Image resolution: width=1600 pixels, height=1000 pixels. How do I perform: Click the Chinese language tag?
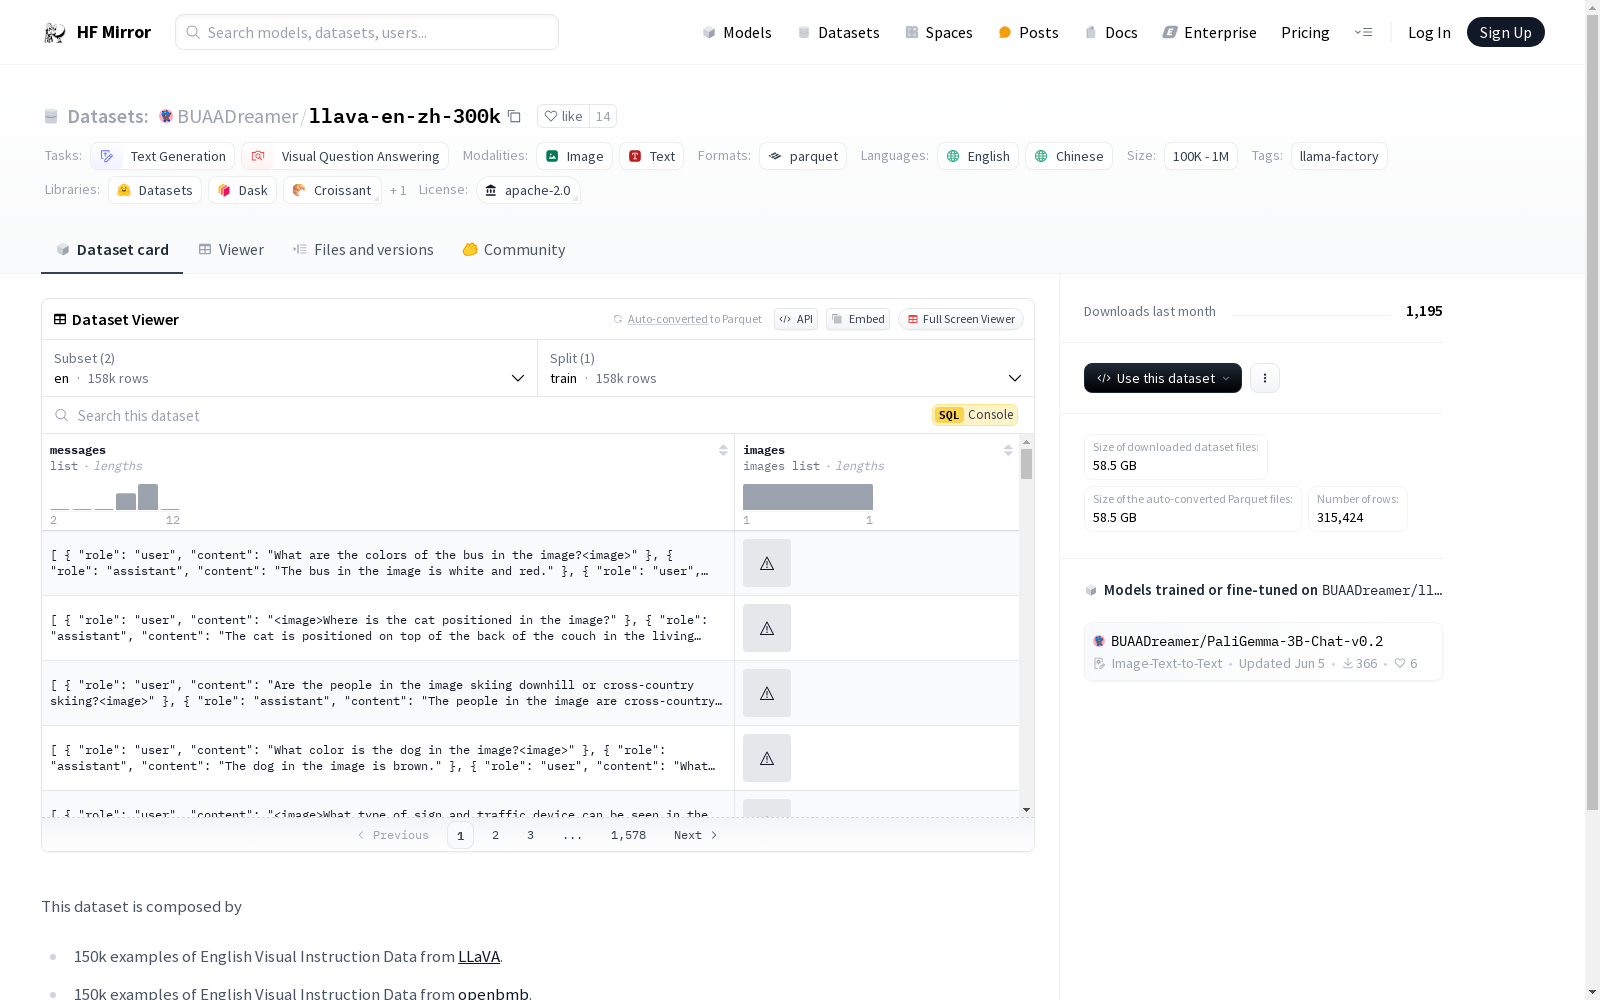1069,156
